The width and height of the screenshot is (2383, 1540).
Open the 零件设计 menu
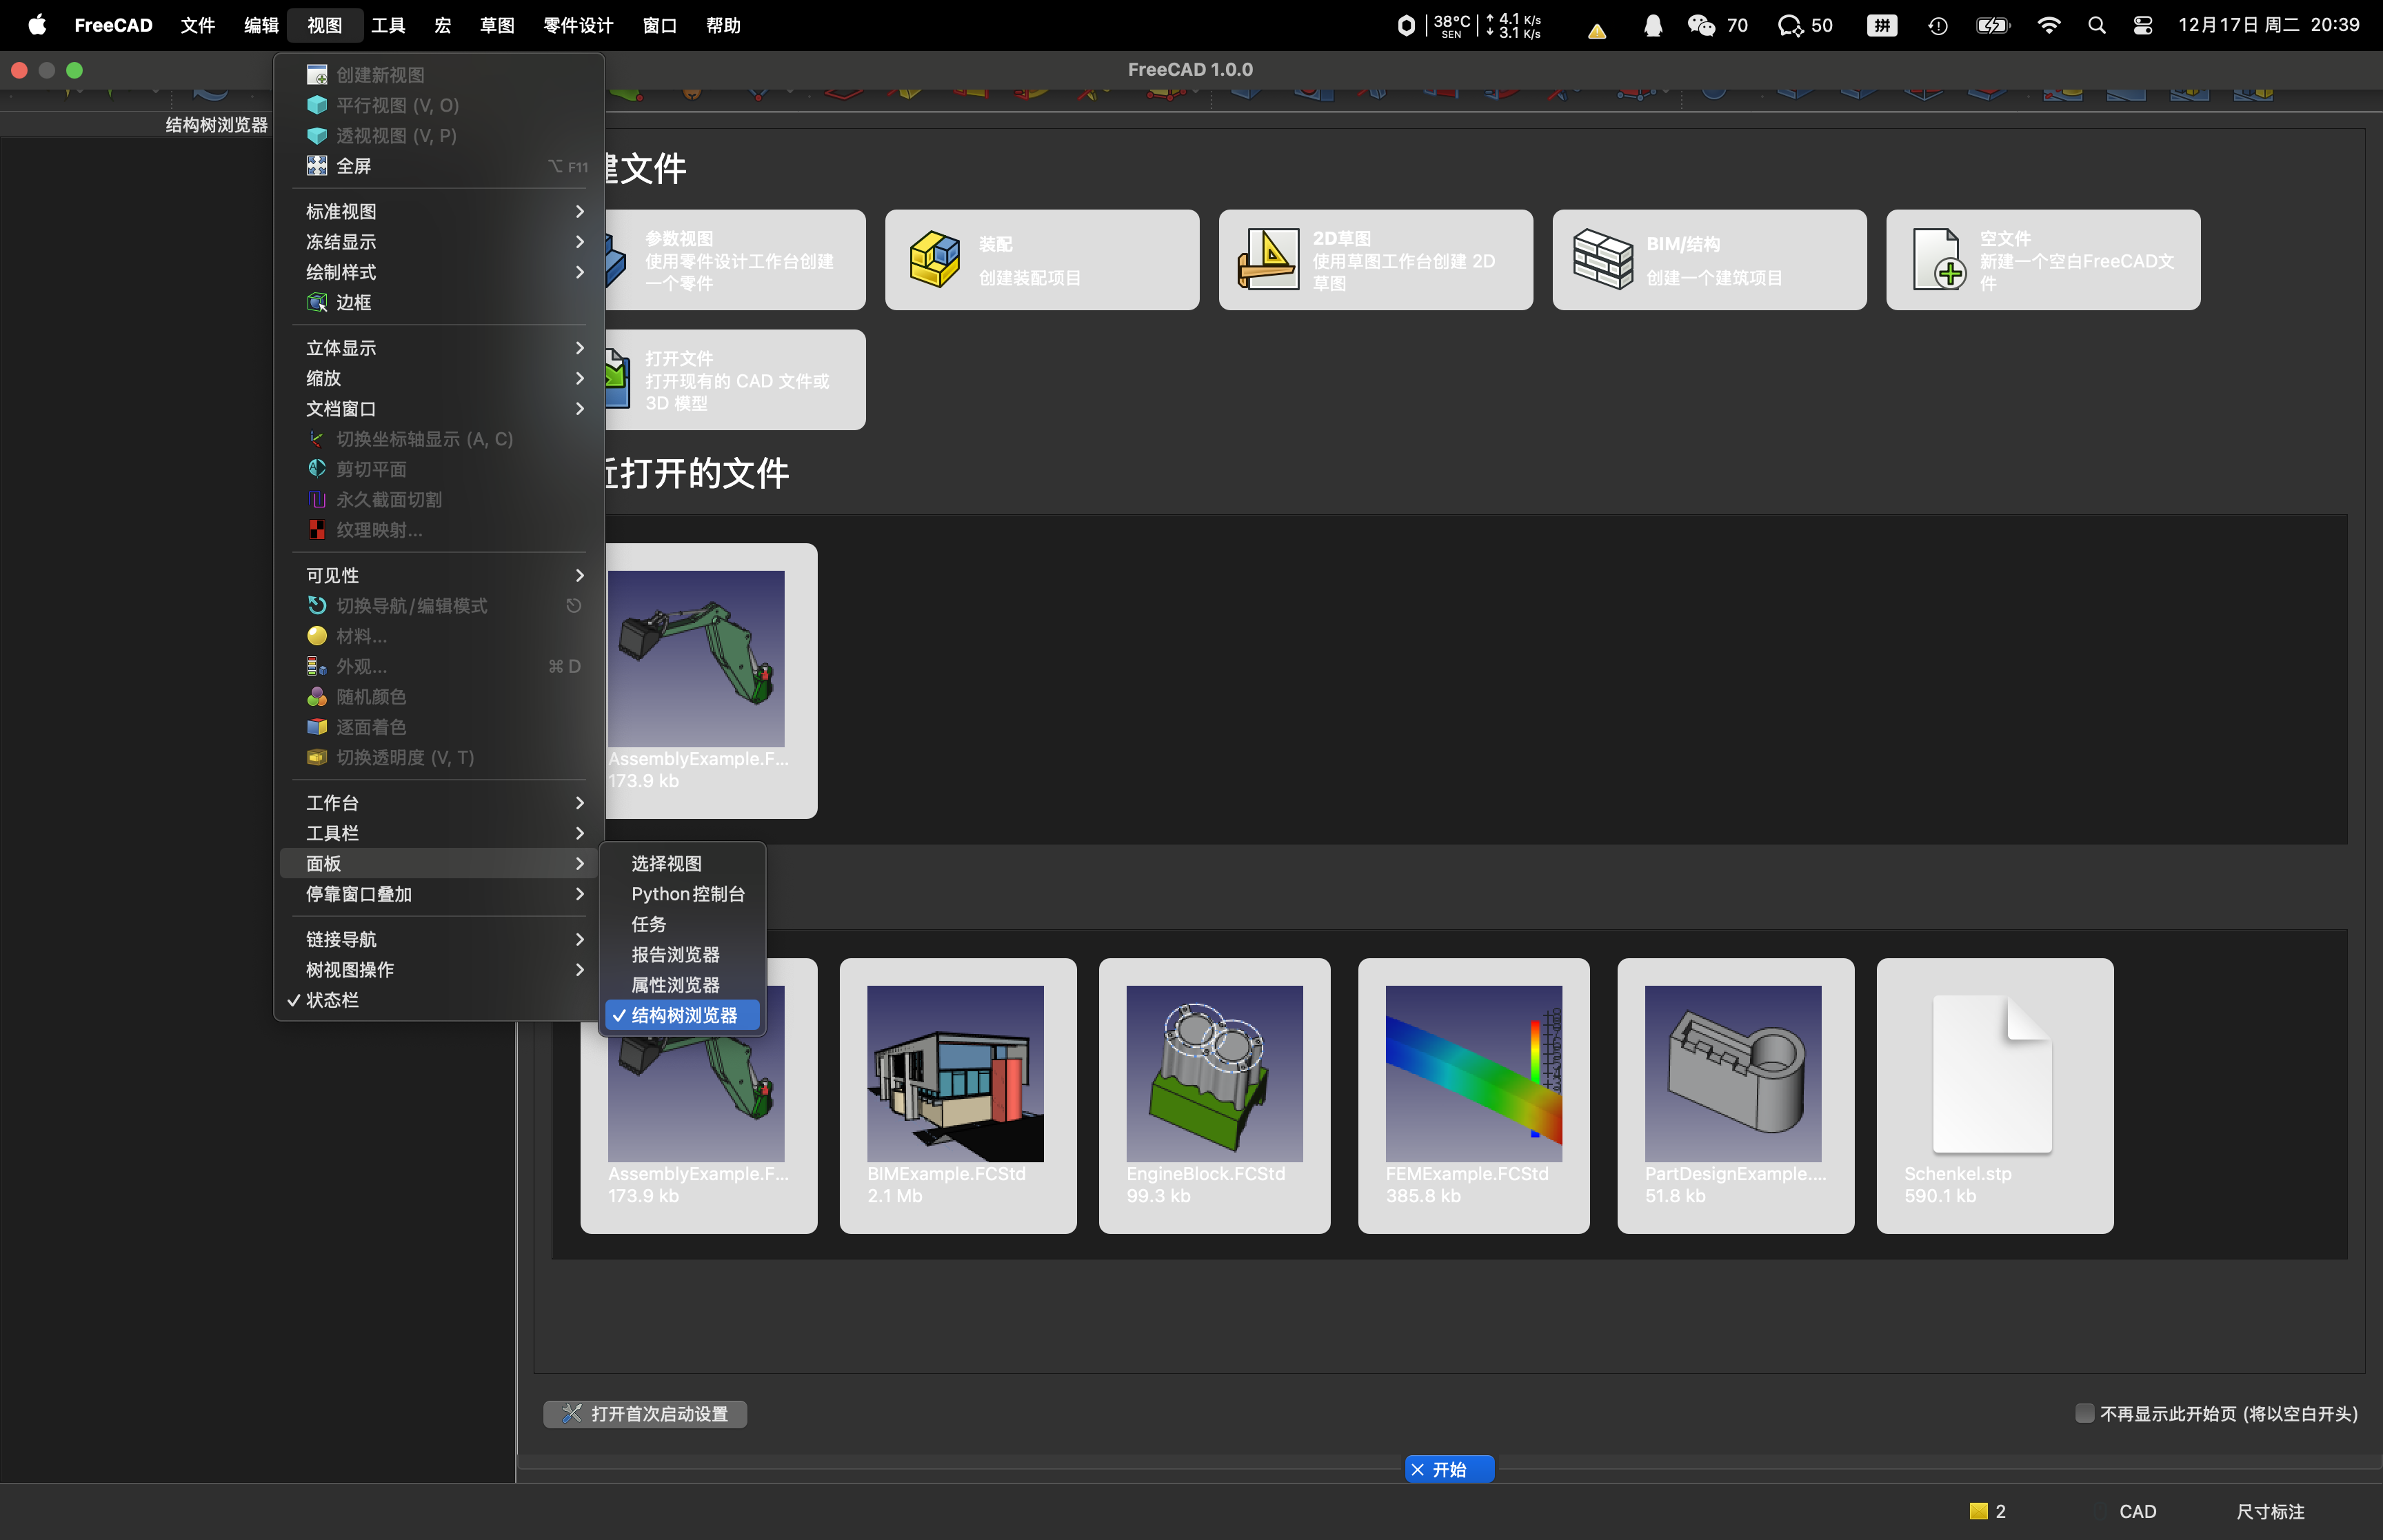tap(578, 25)
